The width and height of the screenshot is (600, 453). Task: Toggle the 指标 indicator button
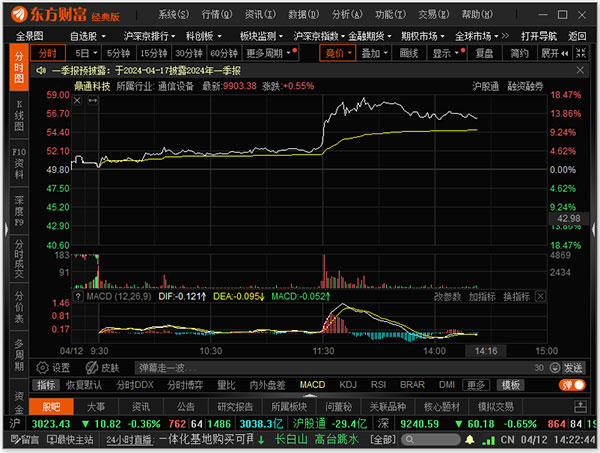point(46,385)
